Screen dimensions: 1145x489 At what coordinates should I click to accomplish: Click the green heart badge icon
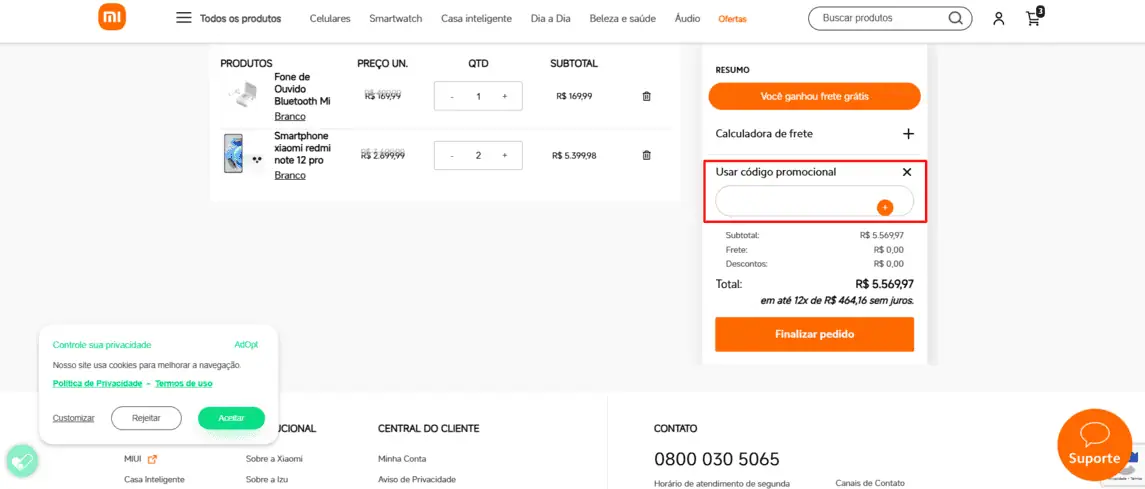click(x=22, y=461)
